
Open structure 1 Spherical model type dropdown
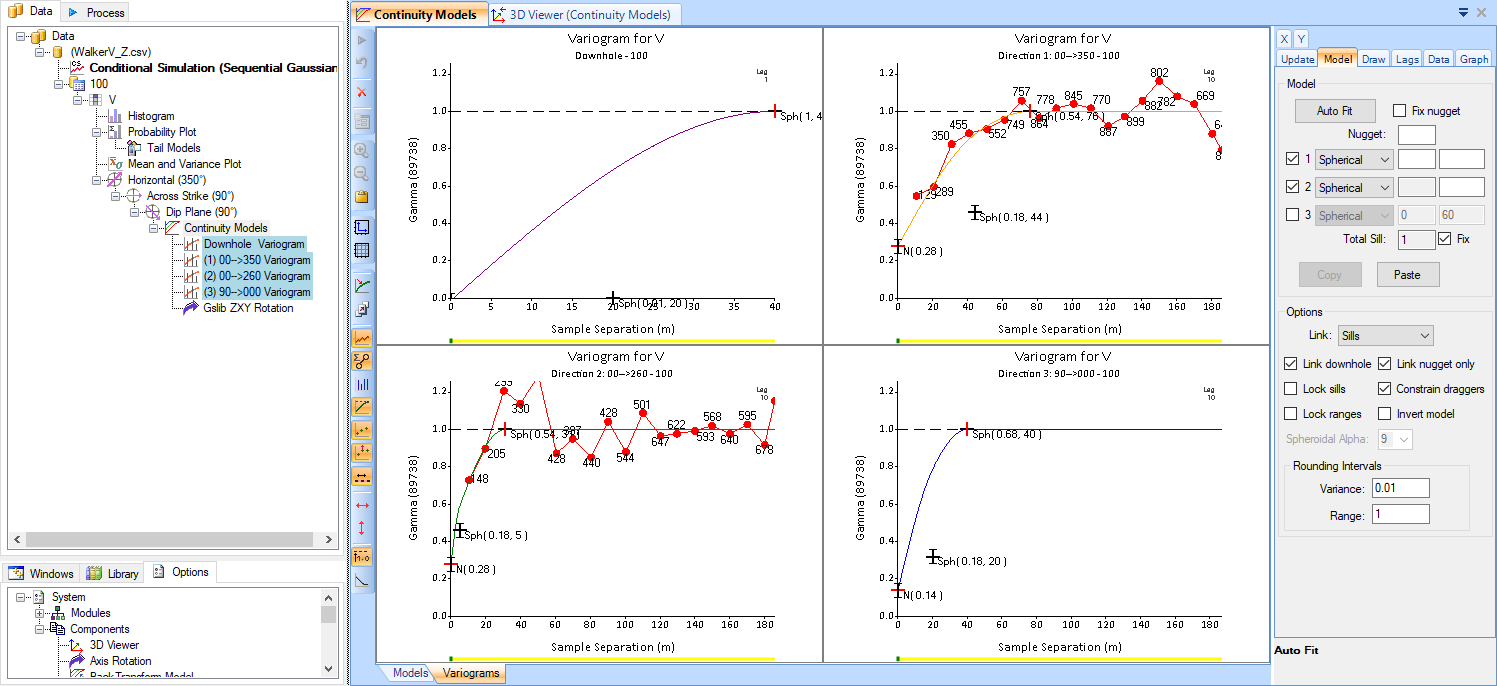coord(1354,160)
